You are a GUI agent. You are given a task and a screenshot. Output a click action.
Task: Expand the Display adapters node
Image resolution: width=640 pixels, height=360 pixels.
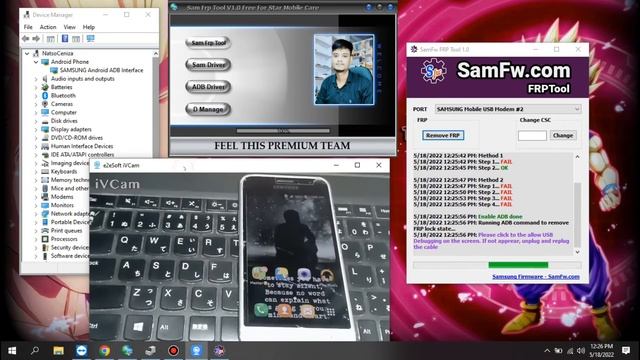click(x=36, y=129)
